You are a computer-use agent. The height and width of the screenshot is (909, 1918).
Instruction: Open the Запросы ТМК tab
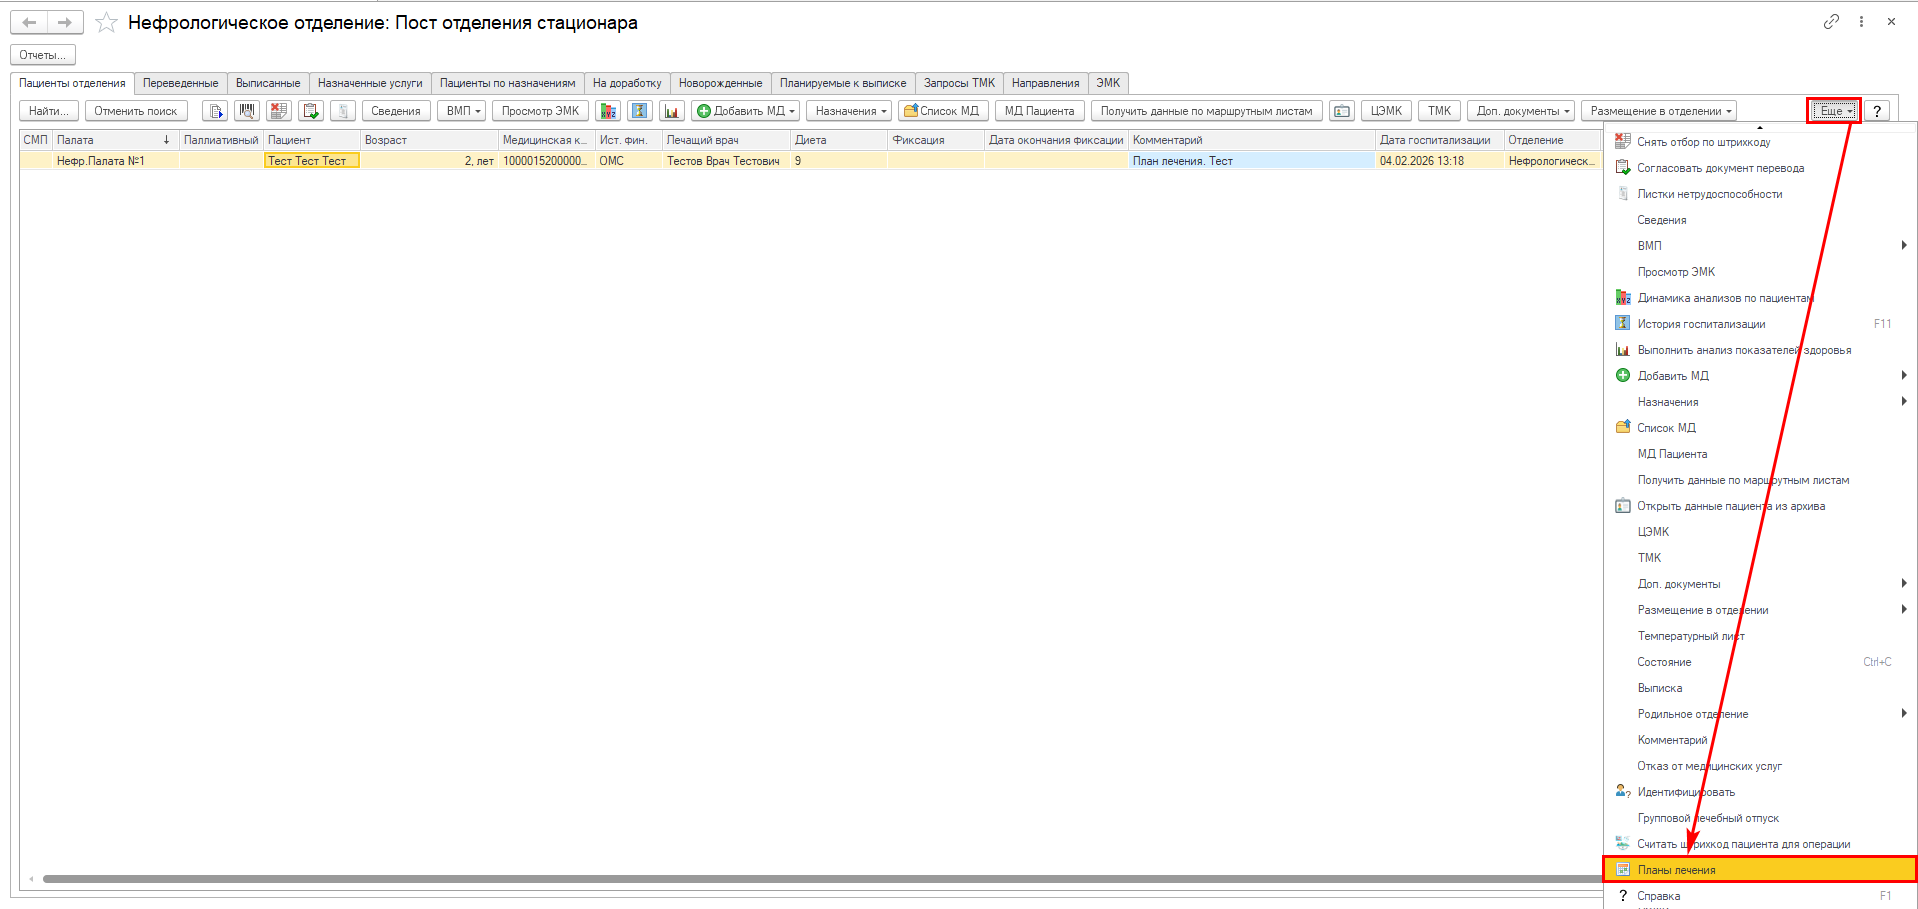[x=959, y=83]
